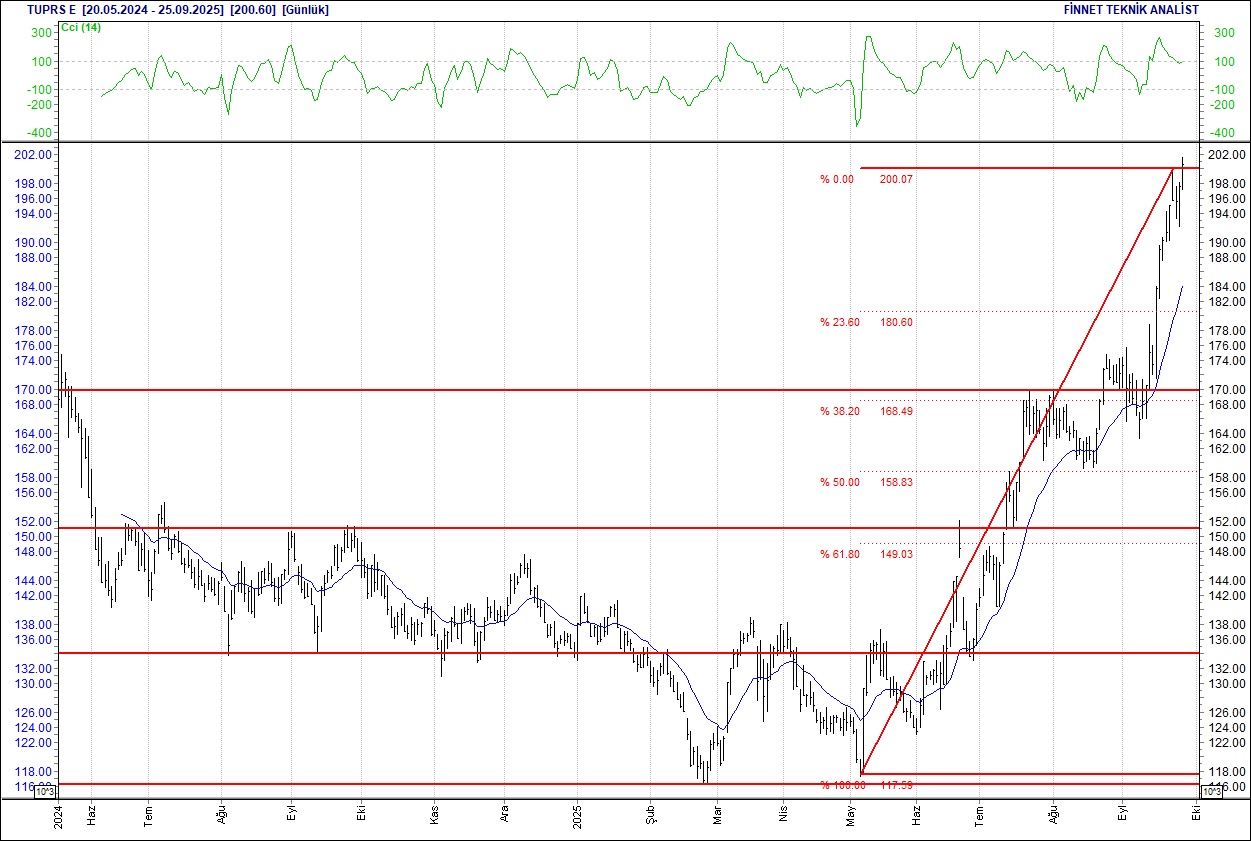Click -400 on the right CCI axis
The height and width of the screenshot is (841, 1251).
click(1222, 133)
